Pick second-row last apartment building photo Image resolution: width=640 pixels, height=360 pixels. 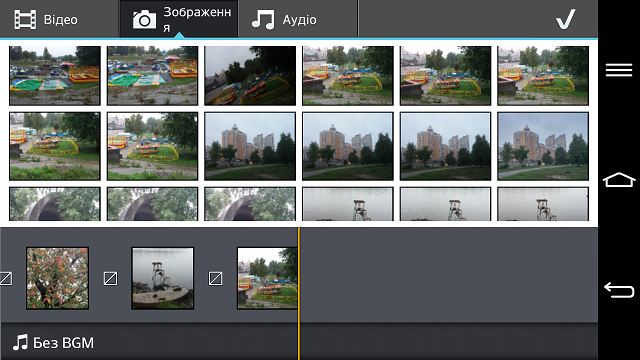543,146
